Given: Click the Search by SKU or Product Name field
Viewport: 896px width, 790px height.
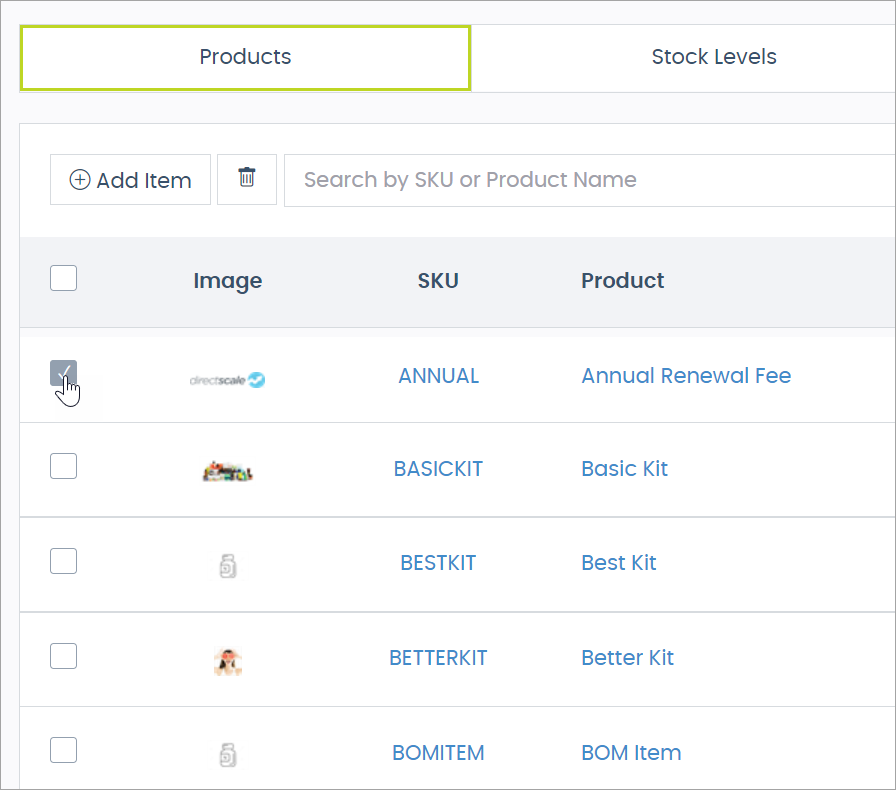Looking at the screenshot, I should pos(590,180).
